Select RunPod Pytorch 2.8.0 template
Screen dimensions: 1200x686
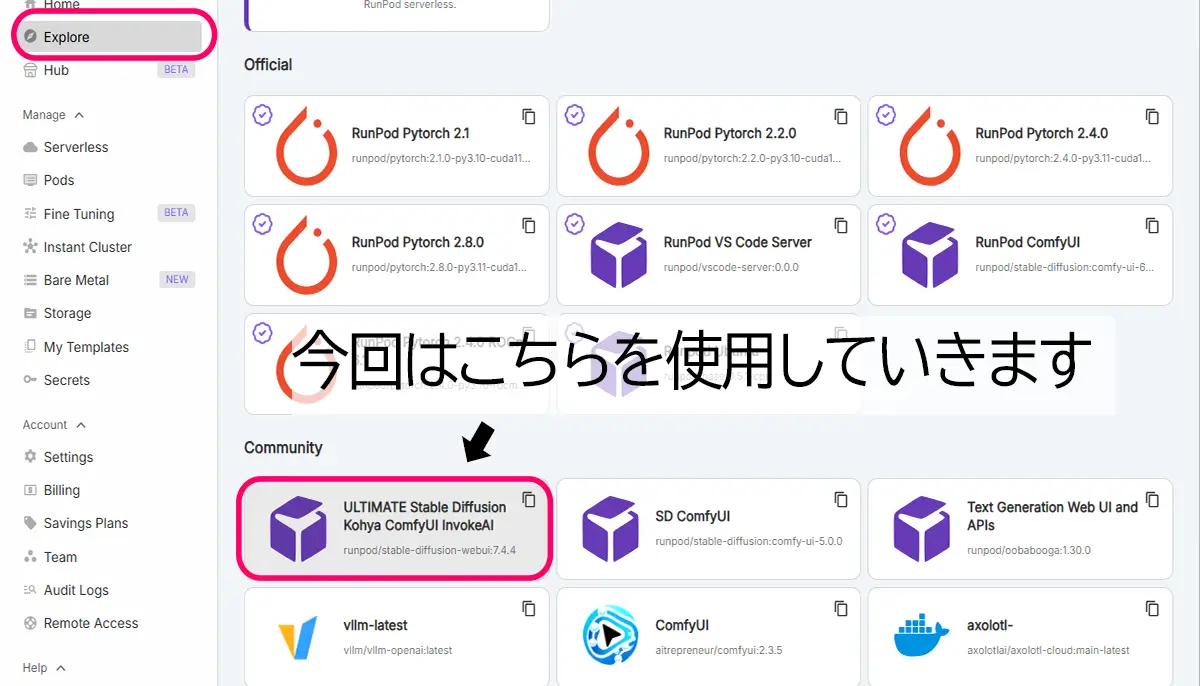396,255
